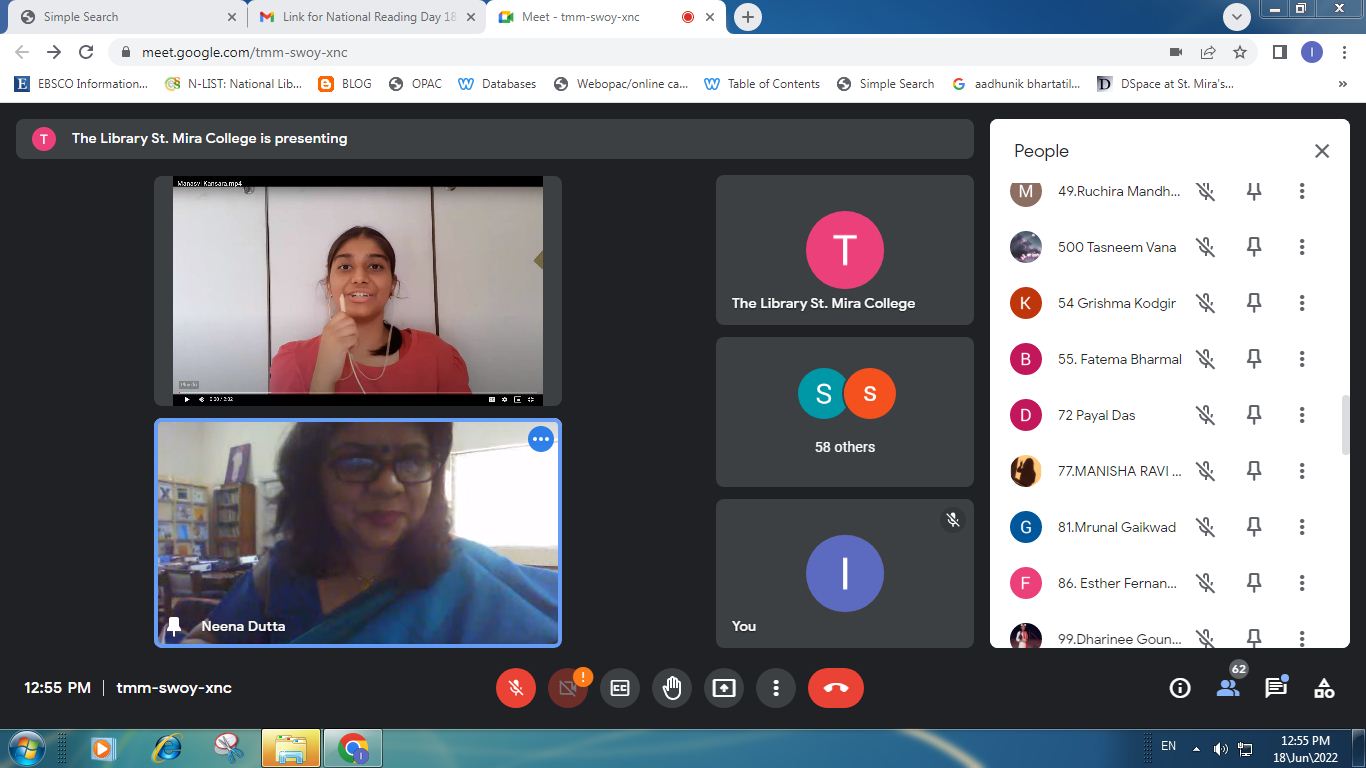Viewport: 1366px width, 768px height.
Task: Pin 54 Grishma Kodgir to screen
Action: pos(1254,303)
